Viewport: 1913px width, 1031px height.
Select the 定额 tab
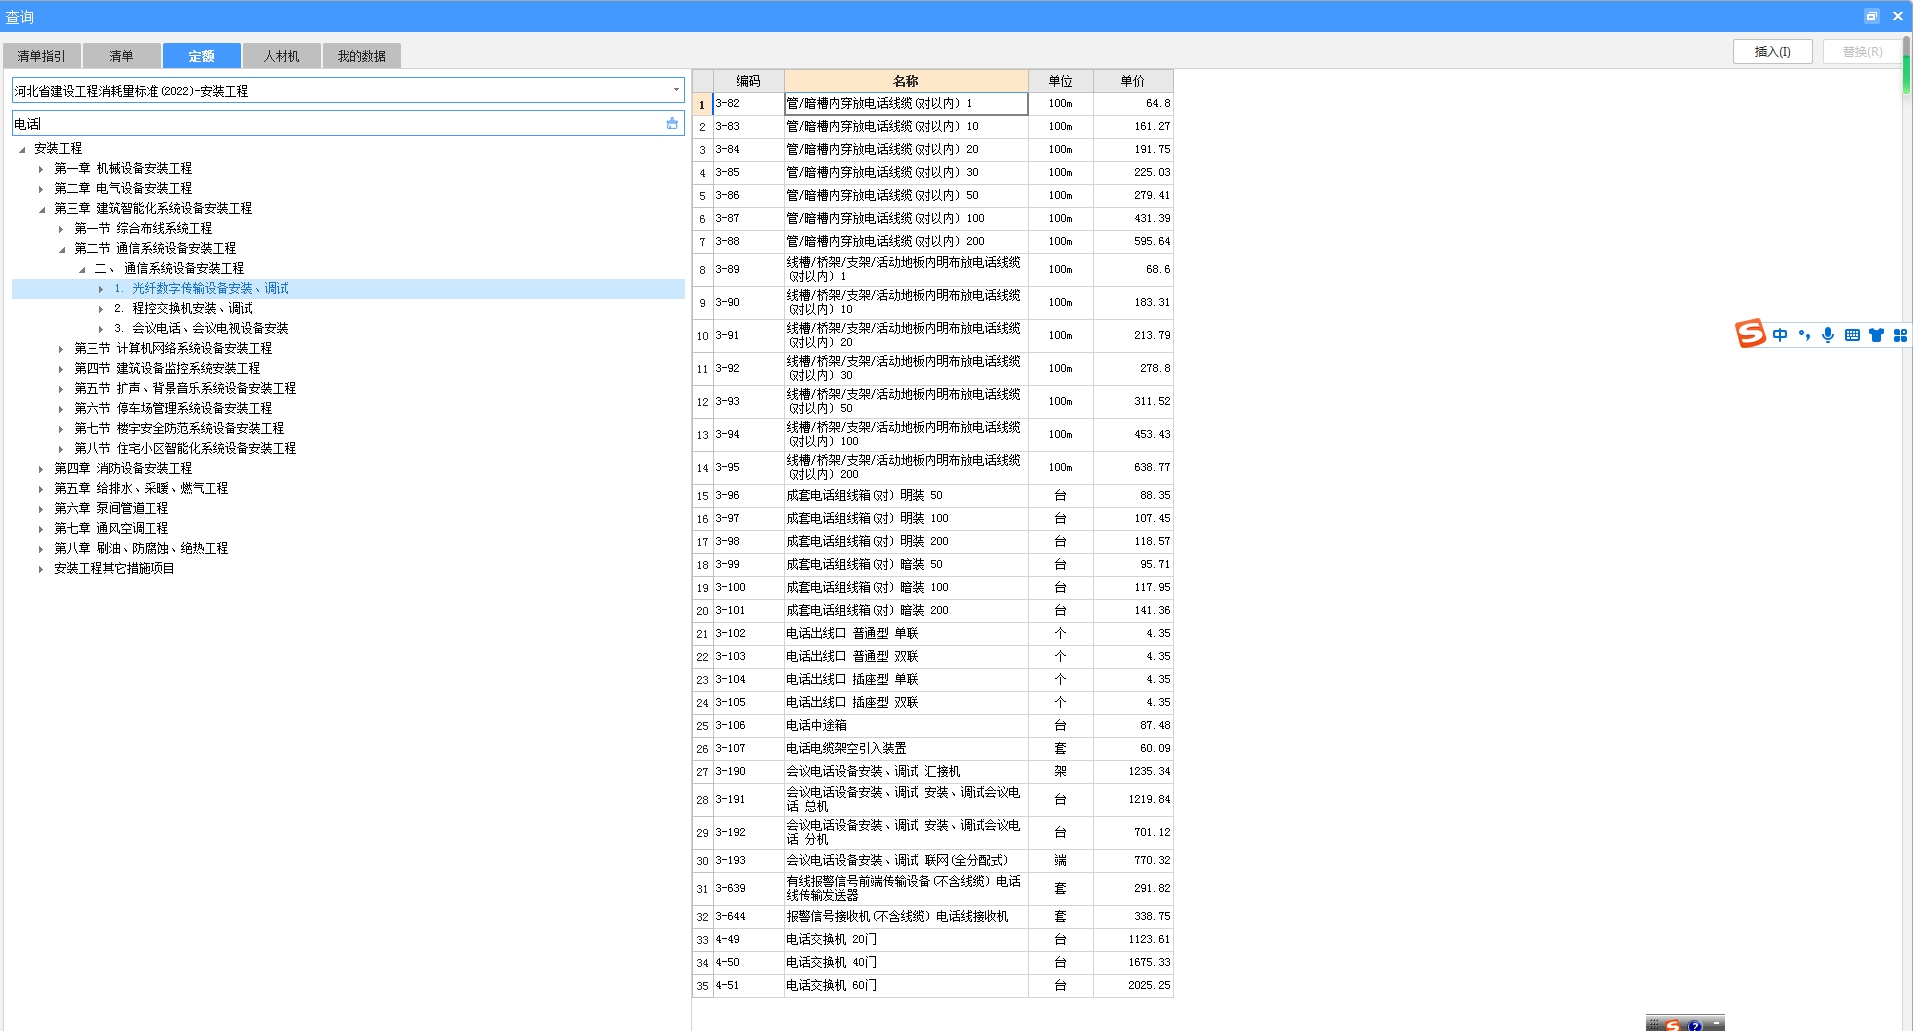pyautogui.click(x=201, y=56)
